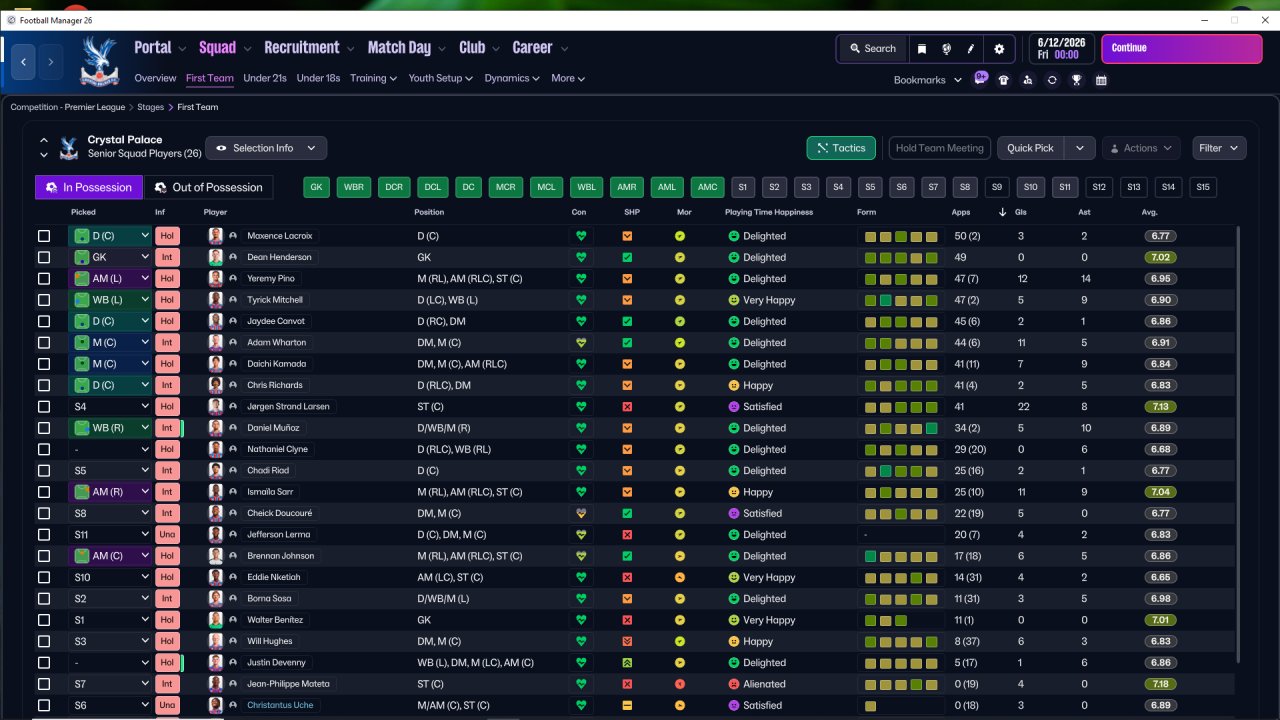Open Dean Henderson's GK picked-position dropdown
Image resolution: width=1280 pixels, height=720 pixels.
110,257
